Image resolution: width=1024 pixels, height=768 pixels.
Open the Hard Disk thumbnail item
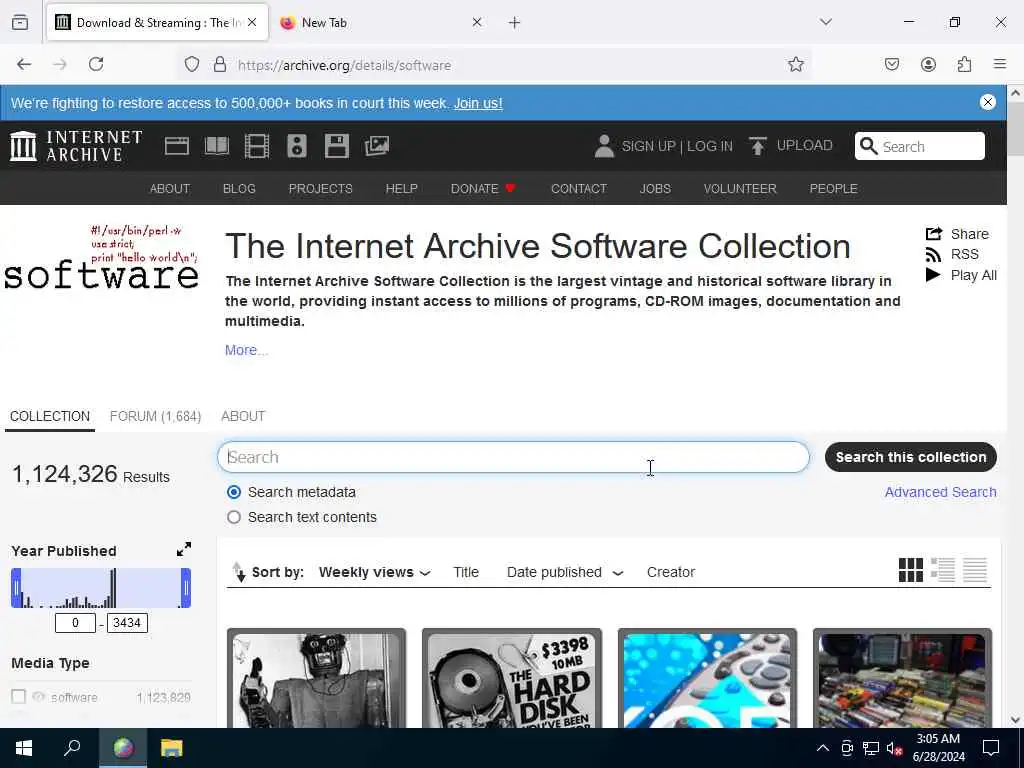(511, 679)
